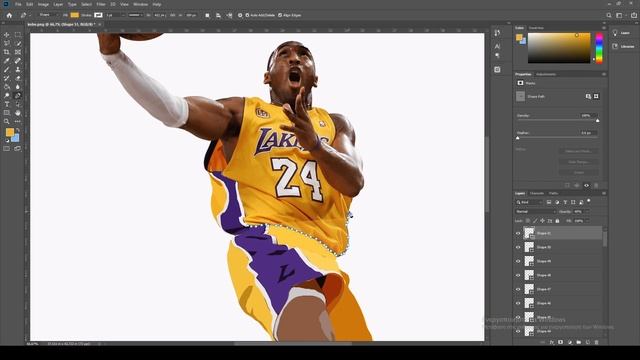Image resolution: width=640 pixels, height=360 pixels.
Task: Open the layer Fill dropdown arrow
Action: pyautogui.click(x=587, y=221)
